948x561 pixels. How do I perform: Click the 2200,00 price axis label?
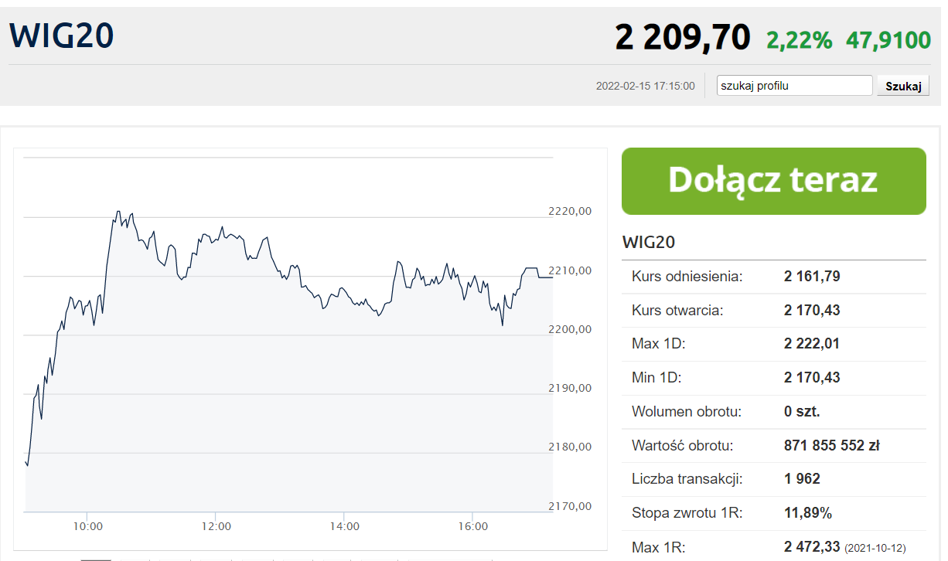[570, 329]
